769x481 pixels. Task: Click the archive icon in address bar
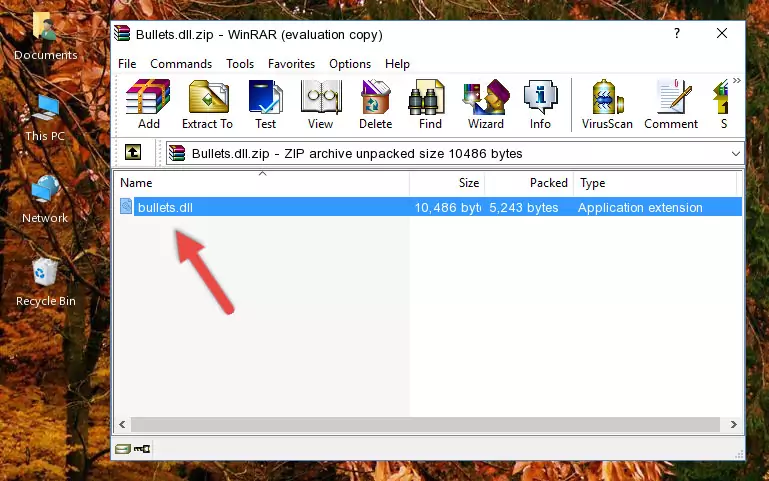point(177,153)
